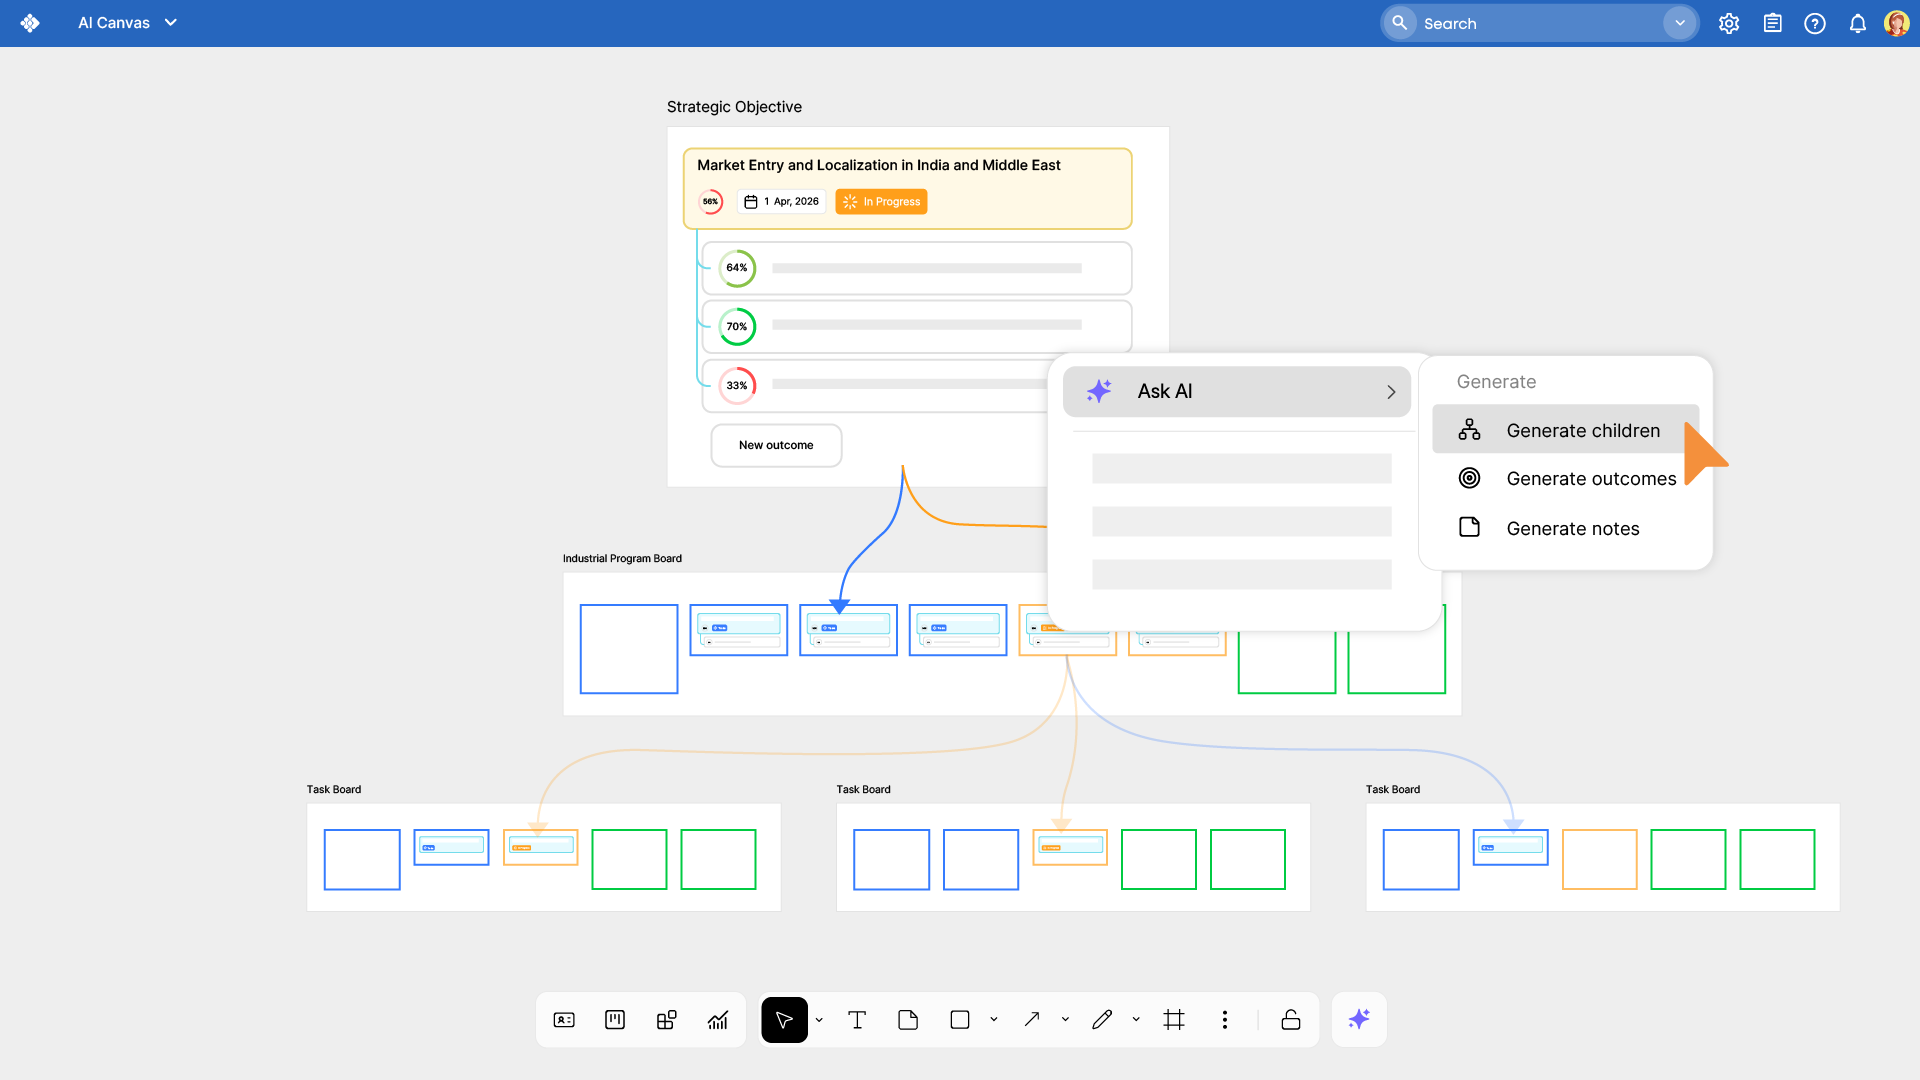Click the 64% progress circle

pos(737,268)
